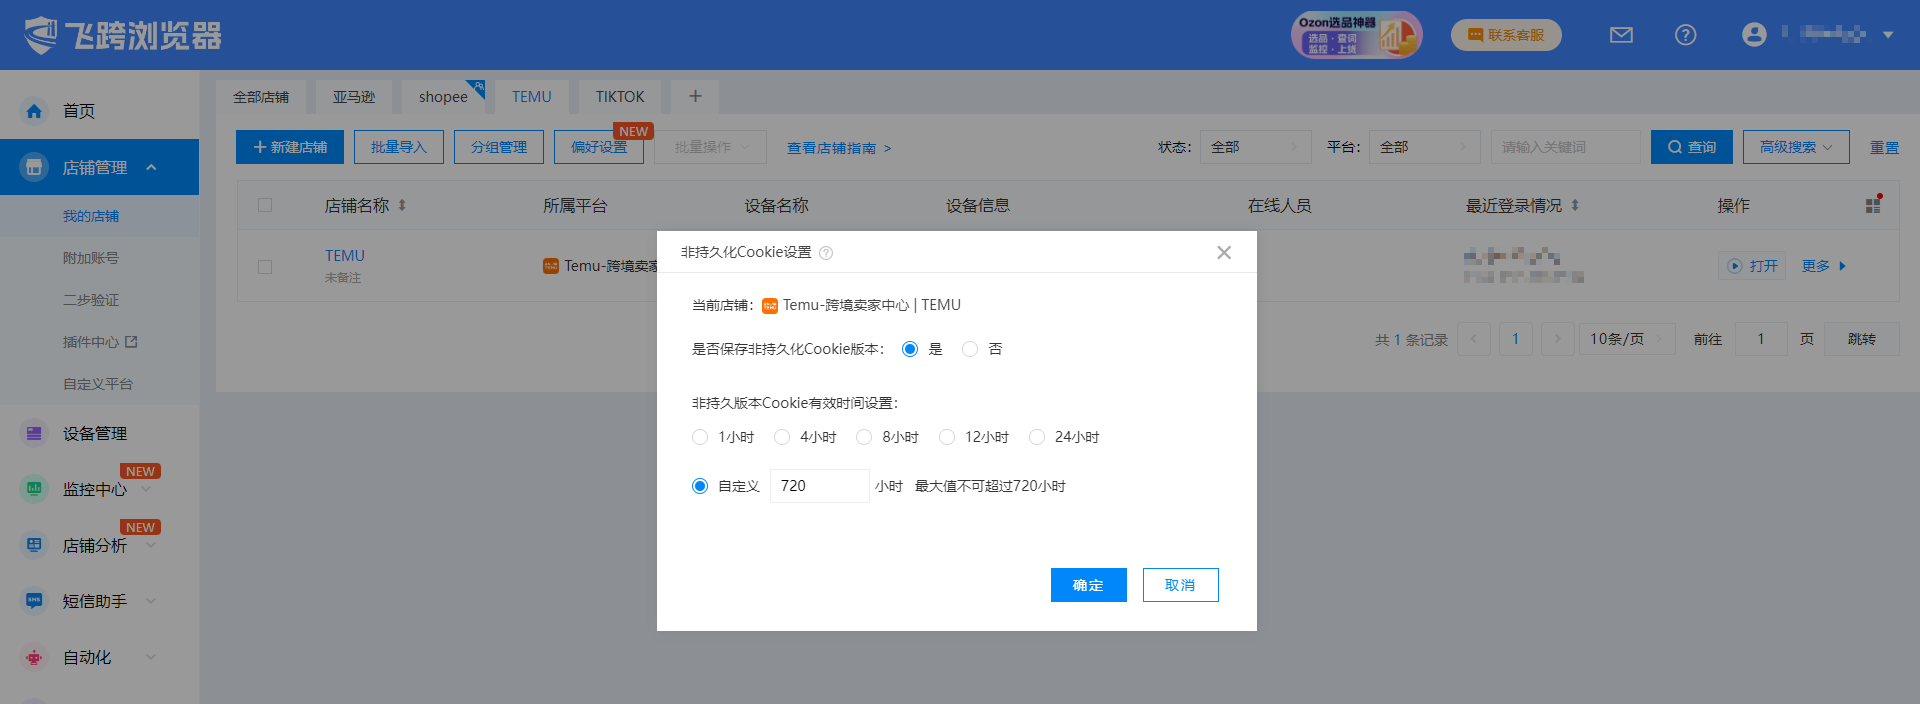Click the 设备管理 sidebar icon
The image size is (1920, 704).
34,433
